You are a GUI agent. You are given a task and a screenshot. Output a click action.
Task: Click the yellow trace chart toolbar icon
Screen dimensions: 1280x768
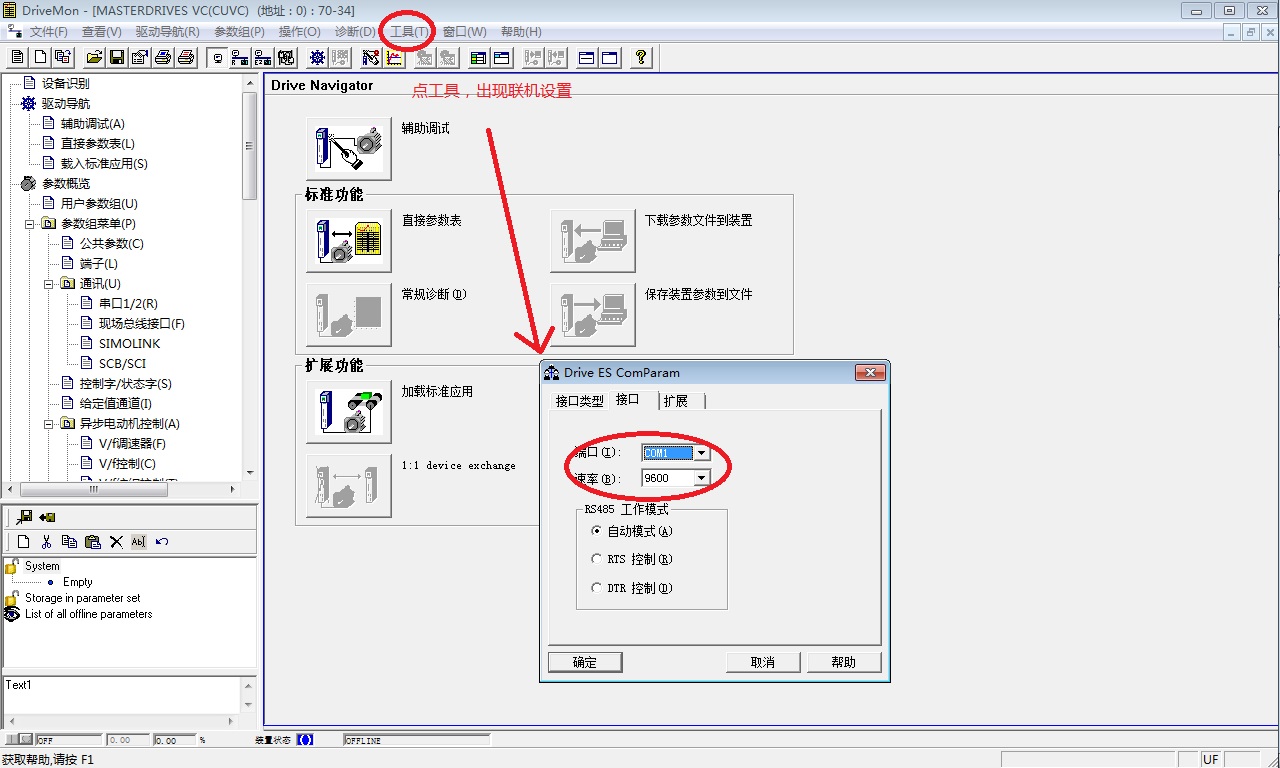(394, 58)
